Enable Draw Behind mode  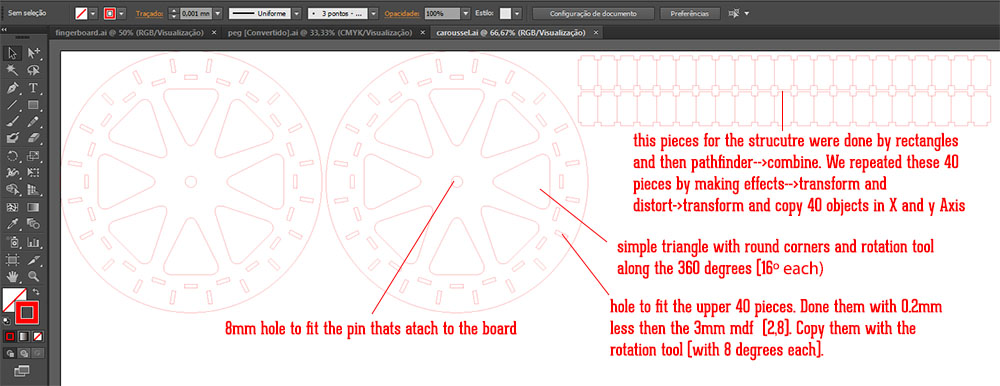pos(24,353)
